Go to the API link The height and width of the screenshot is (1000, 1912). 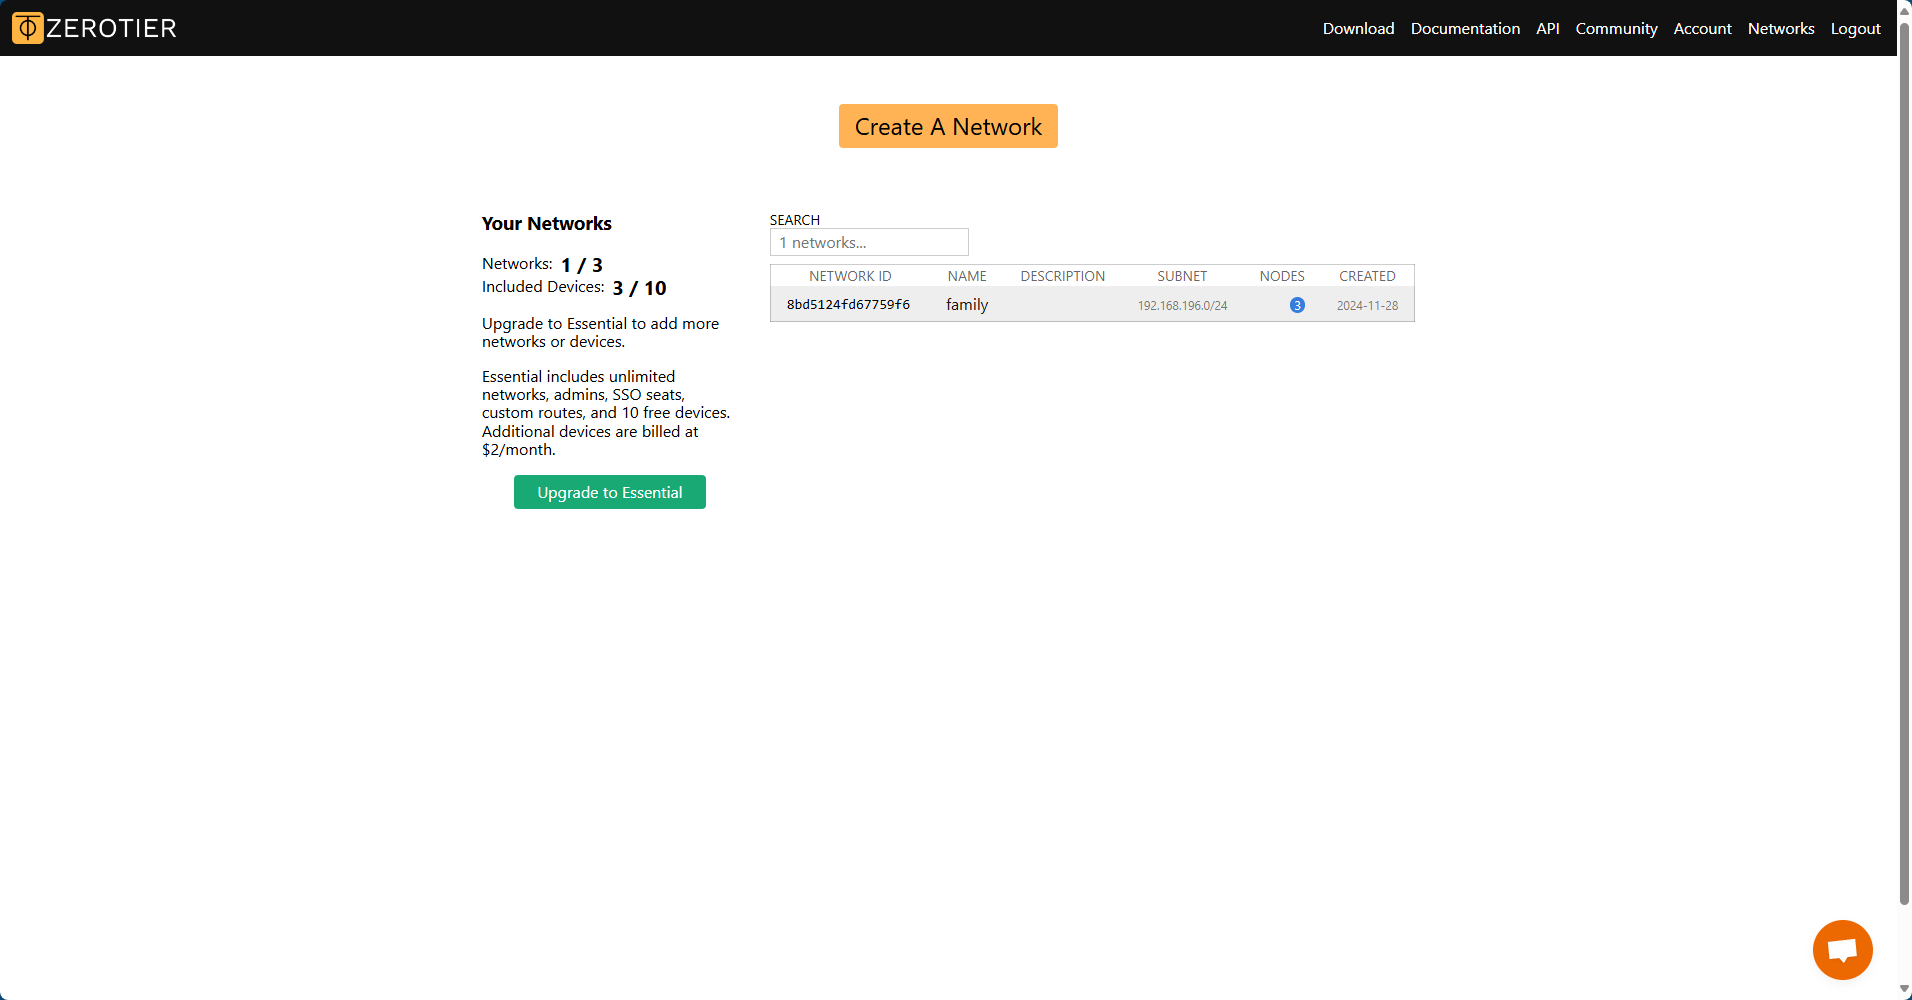tap(1547, 28)
